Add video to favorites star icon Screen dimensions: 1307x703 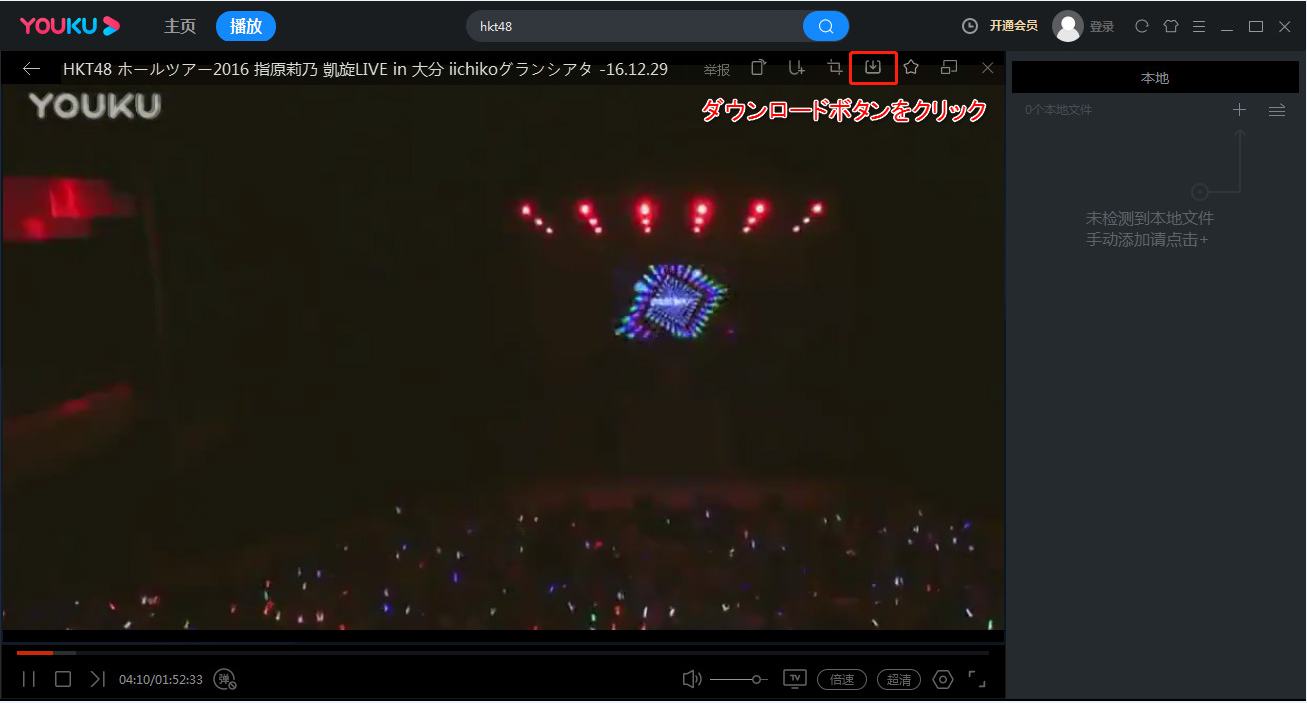[x=911, y=67]
